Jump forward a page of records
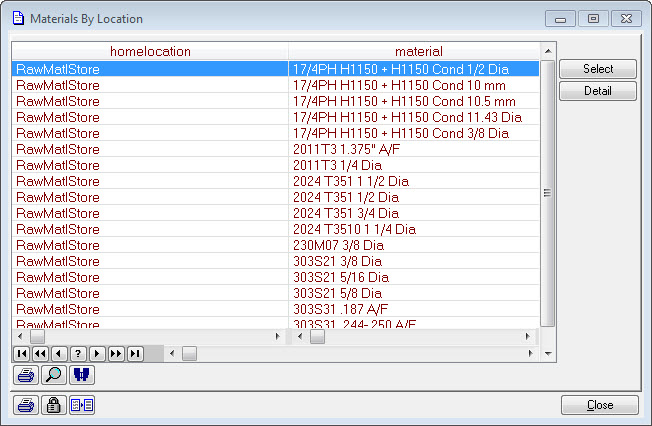This screenshot has width=652, height=426. click(116, 354)
